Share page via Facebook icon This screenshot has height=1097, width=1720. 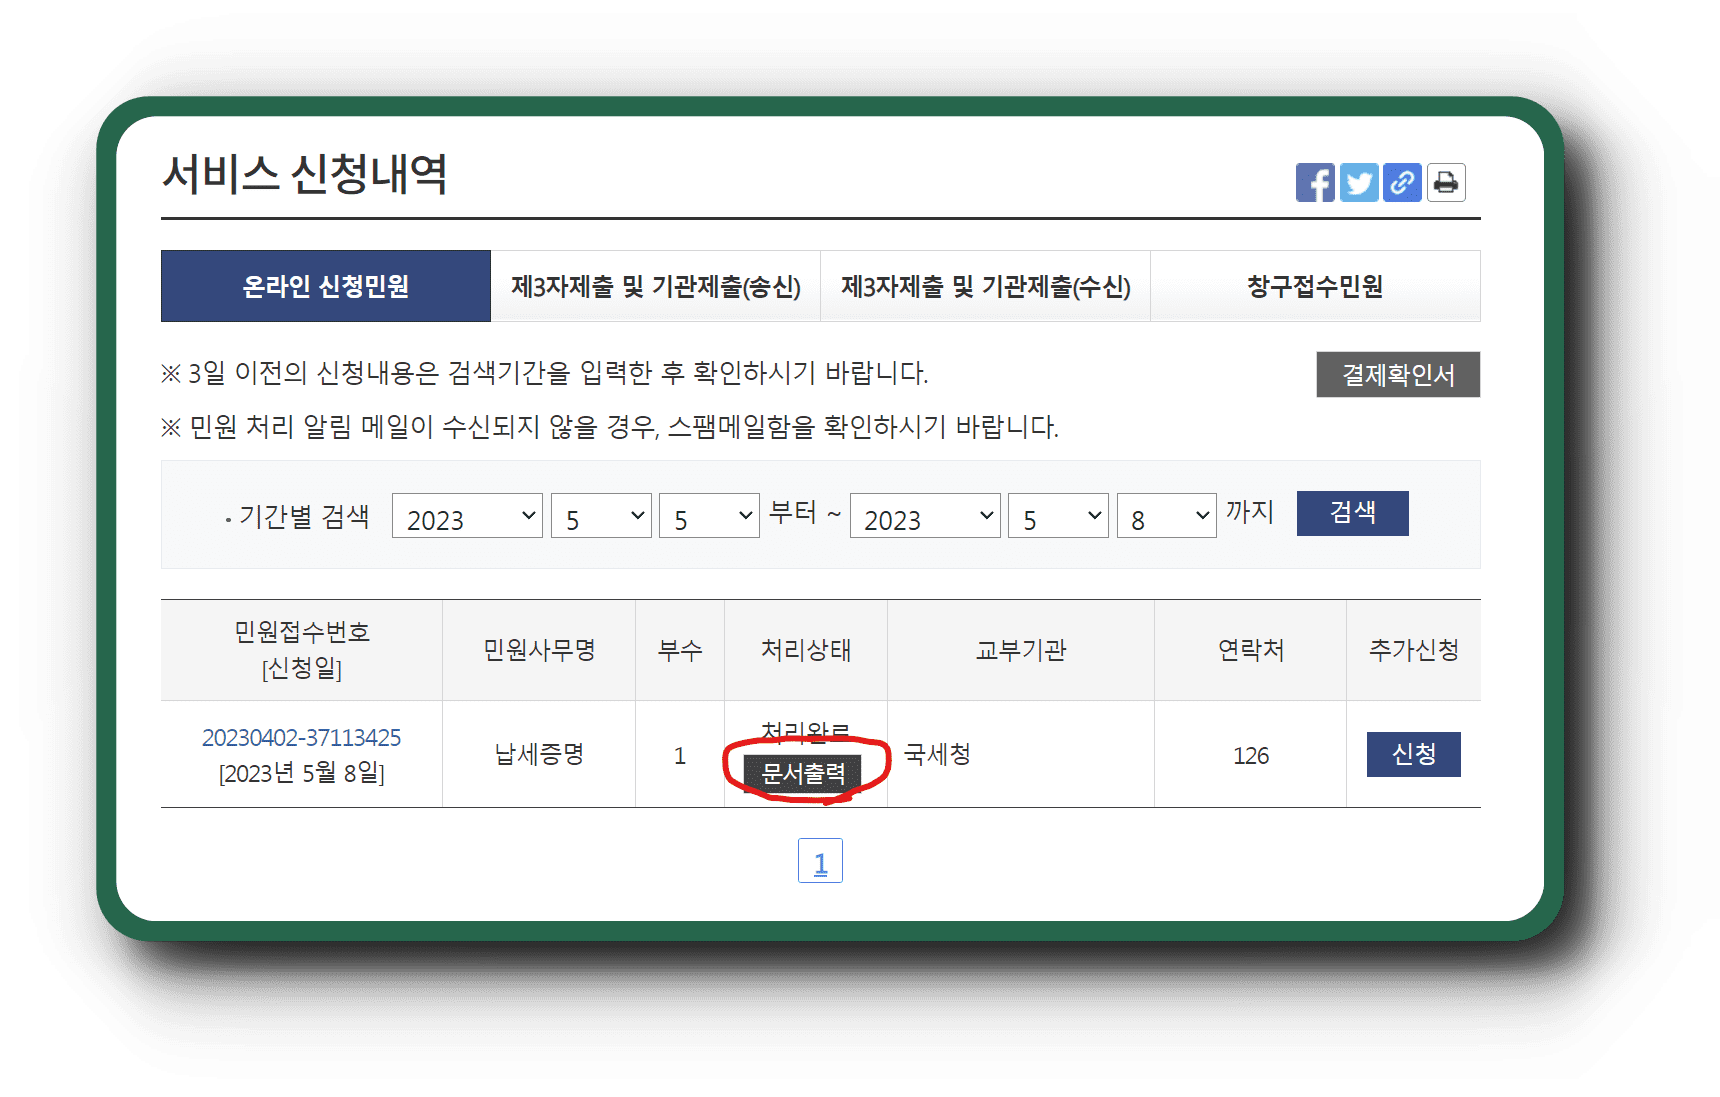click(x=1315, y=182)
